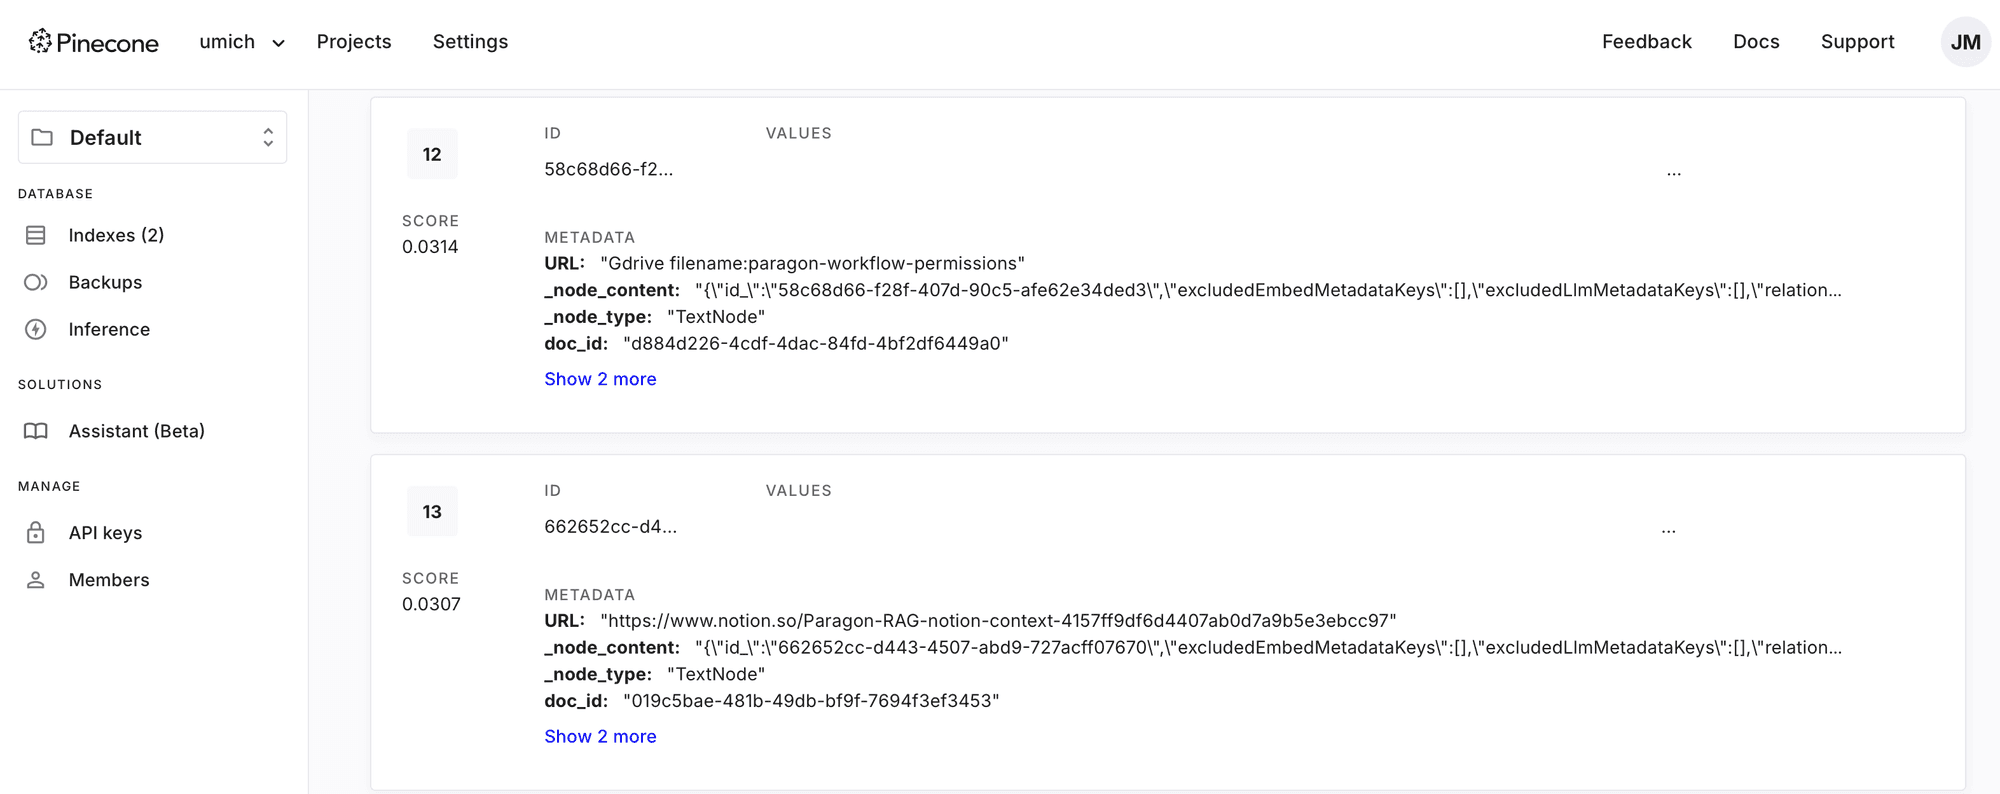Expand the umich organization dropdown

coord(242,42)
